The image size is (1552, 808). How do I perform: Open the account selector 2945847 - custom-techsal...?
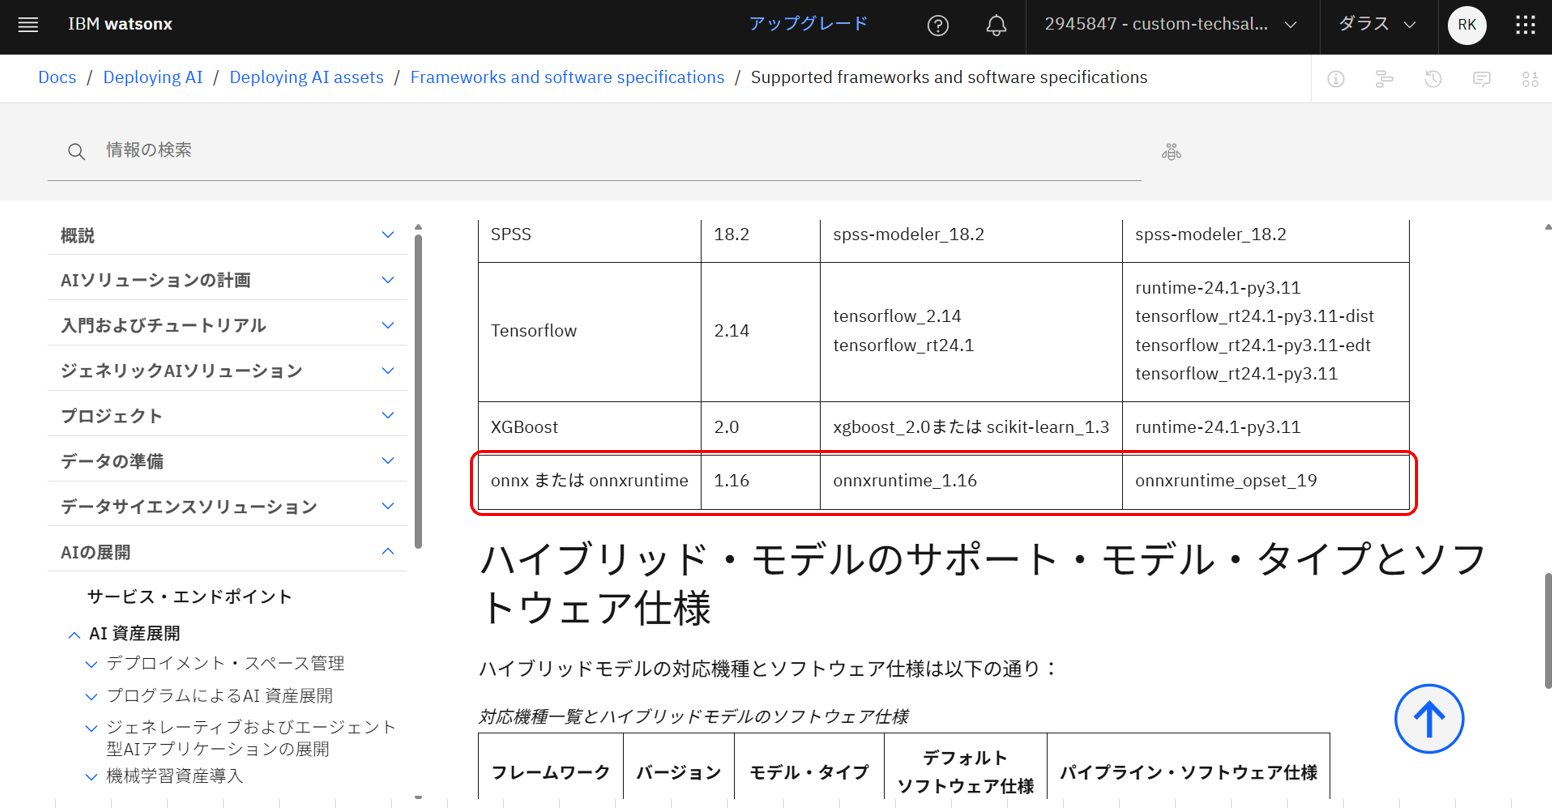coord(1171,25)
